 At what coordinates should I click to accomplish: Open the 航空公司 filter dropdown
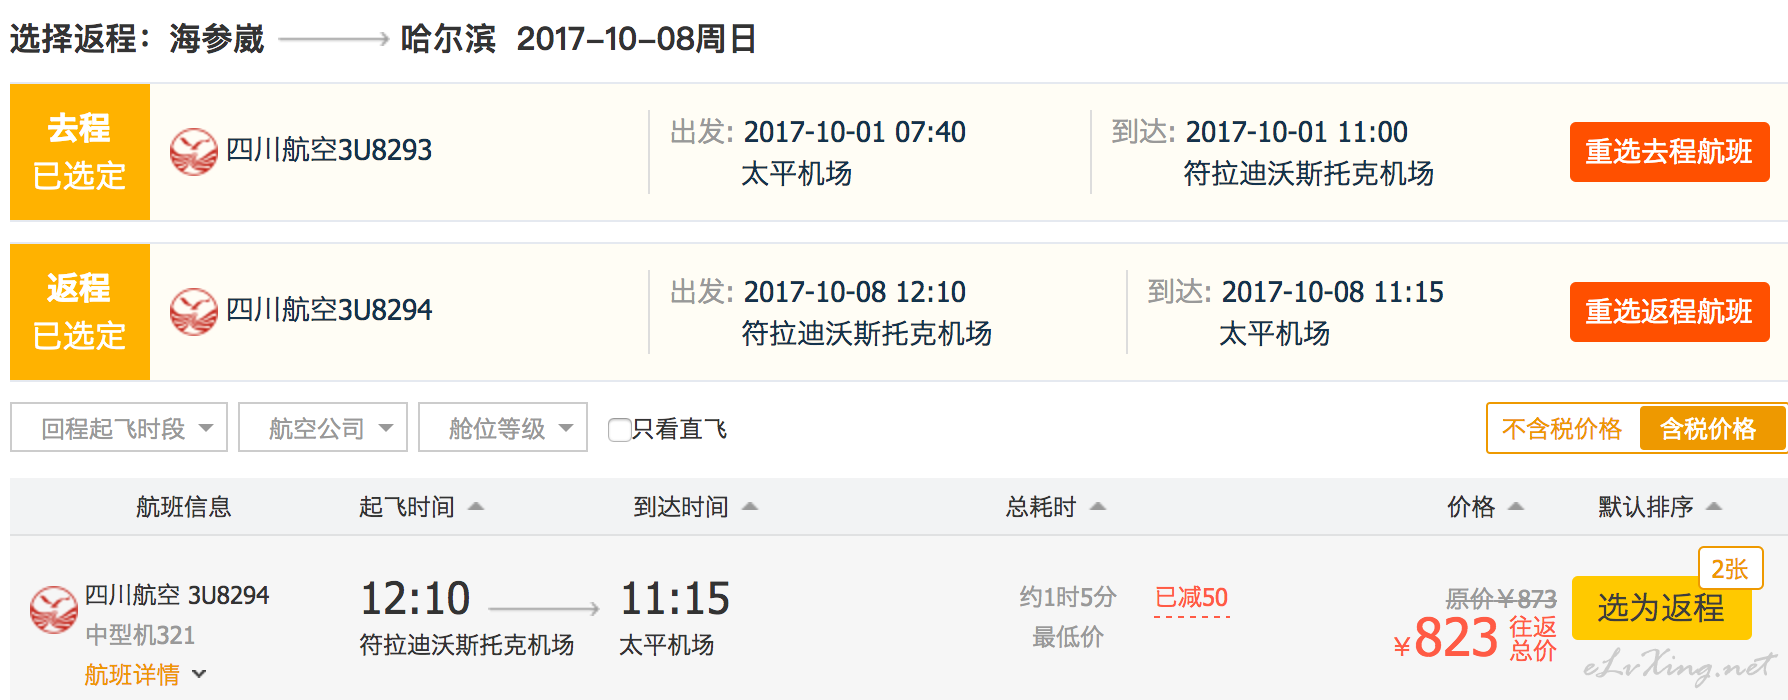tap(323, 428)
